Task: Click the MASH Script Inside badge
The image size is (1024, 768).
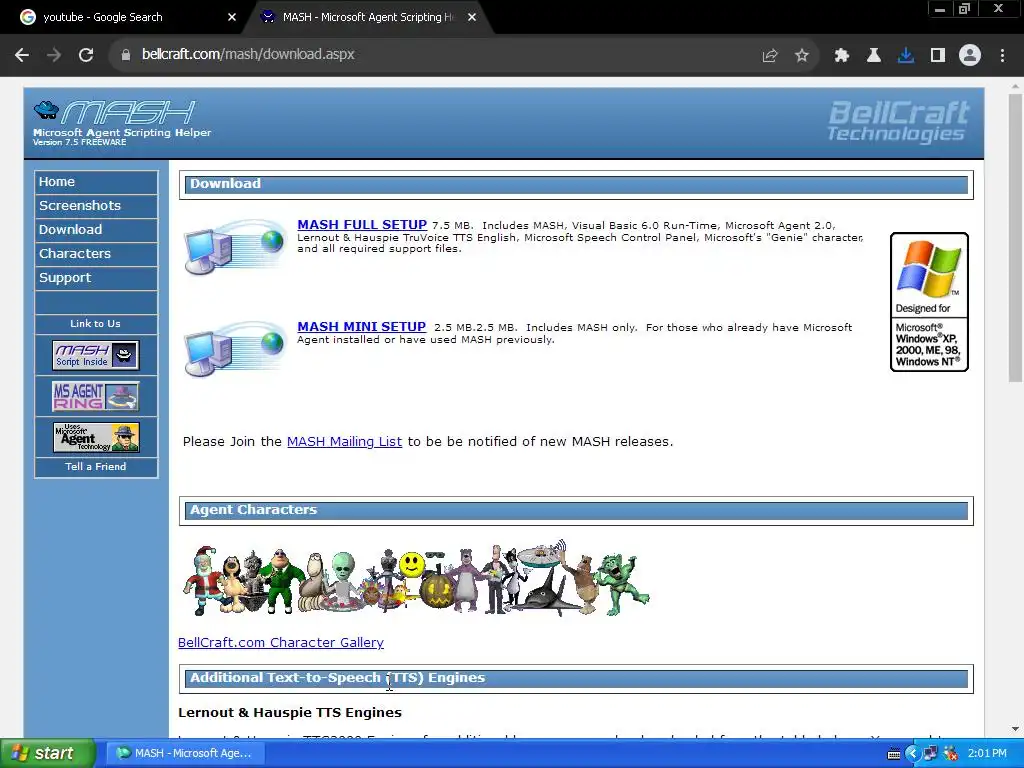Action: [95, 355]
